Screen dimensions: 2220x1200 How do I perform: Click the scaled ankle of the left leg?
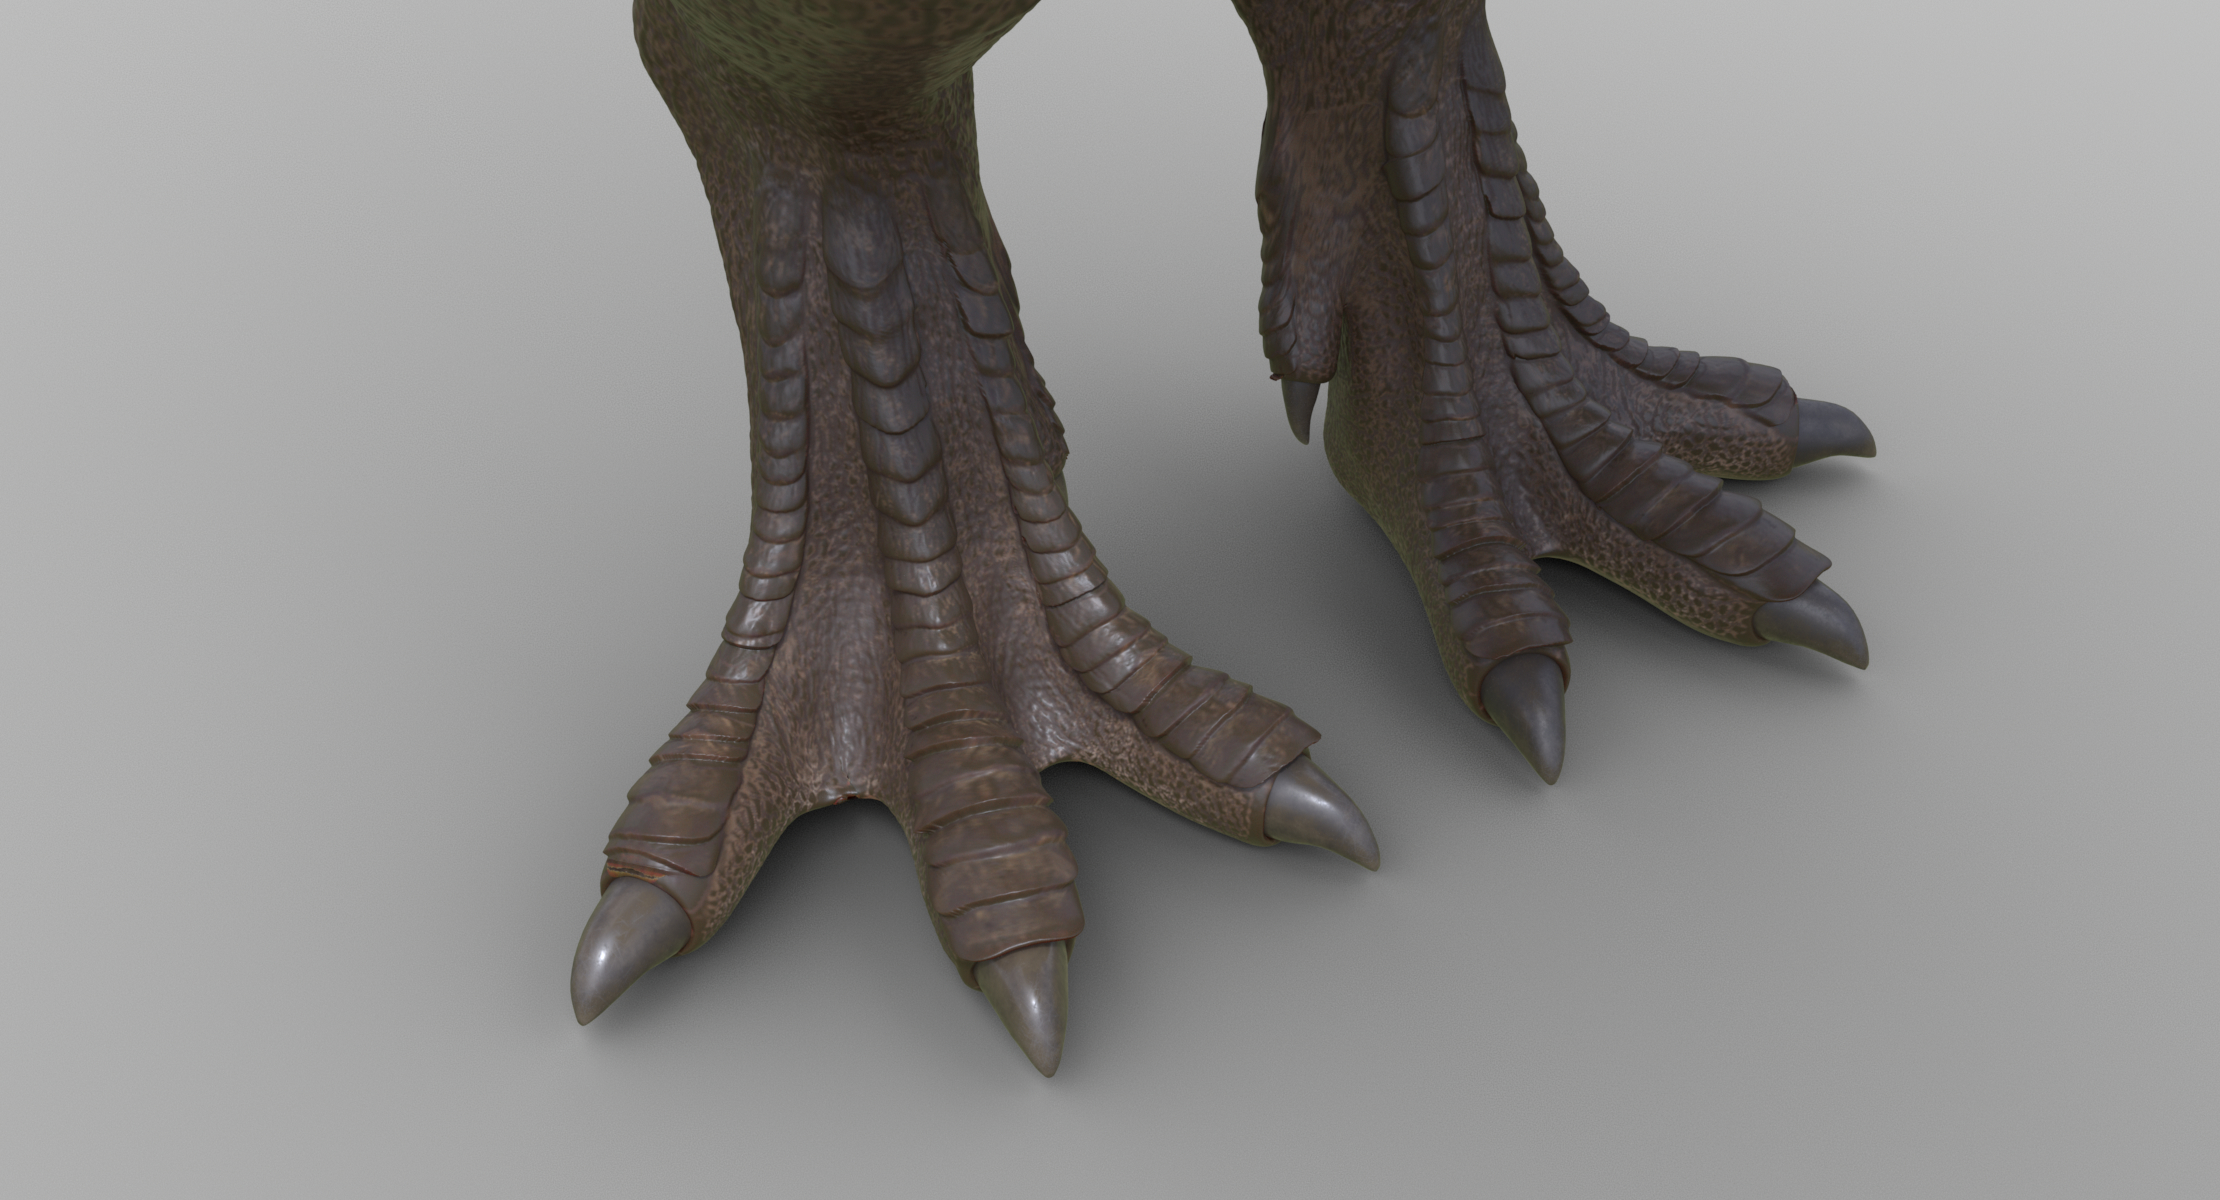coord(880,300)
